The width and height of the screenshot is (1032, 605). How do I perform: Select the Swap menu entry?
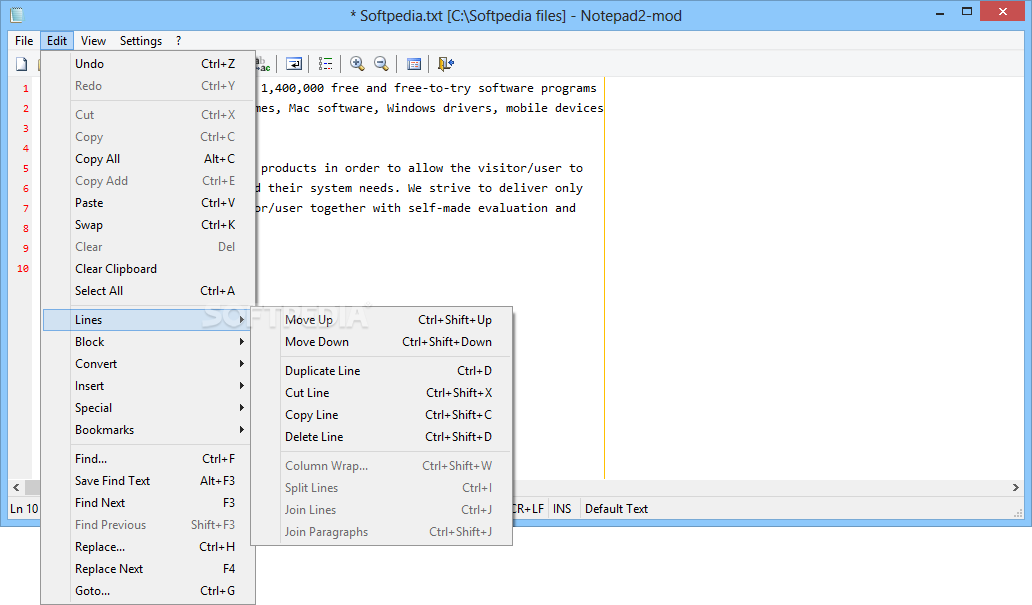(x=149, y=225)
